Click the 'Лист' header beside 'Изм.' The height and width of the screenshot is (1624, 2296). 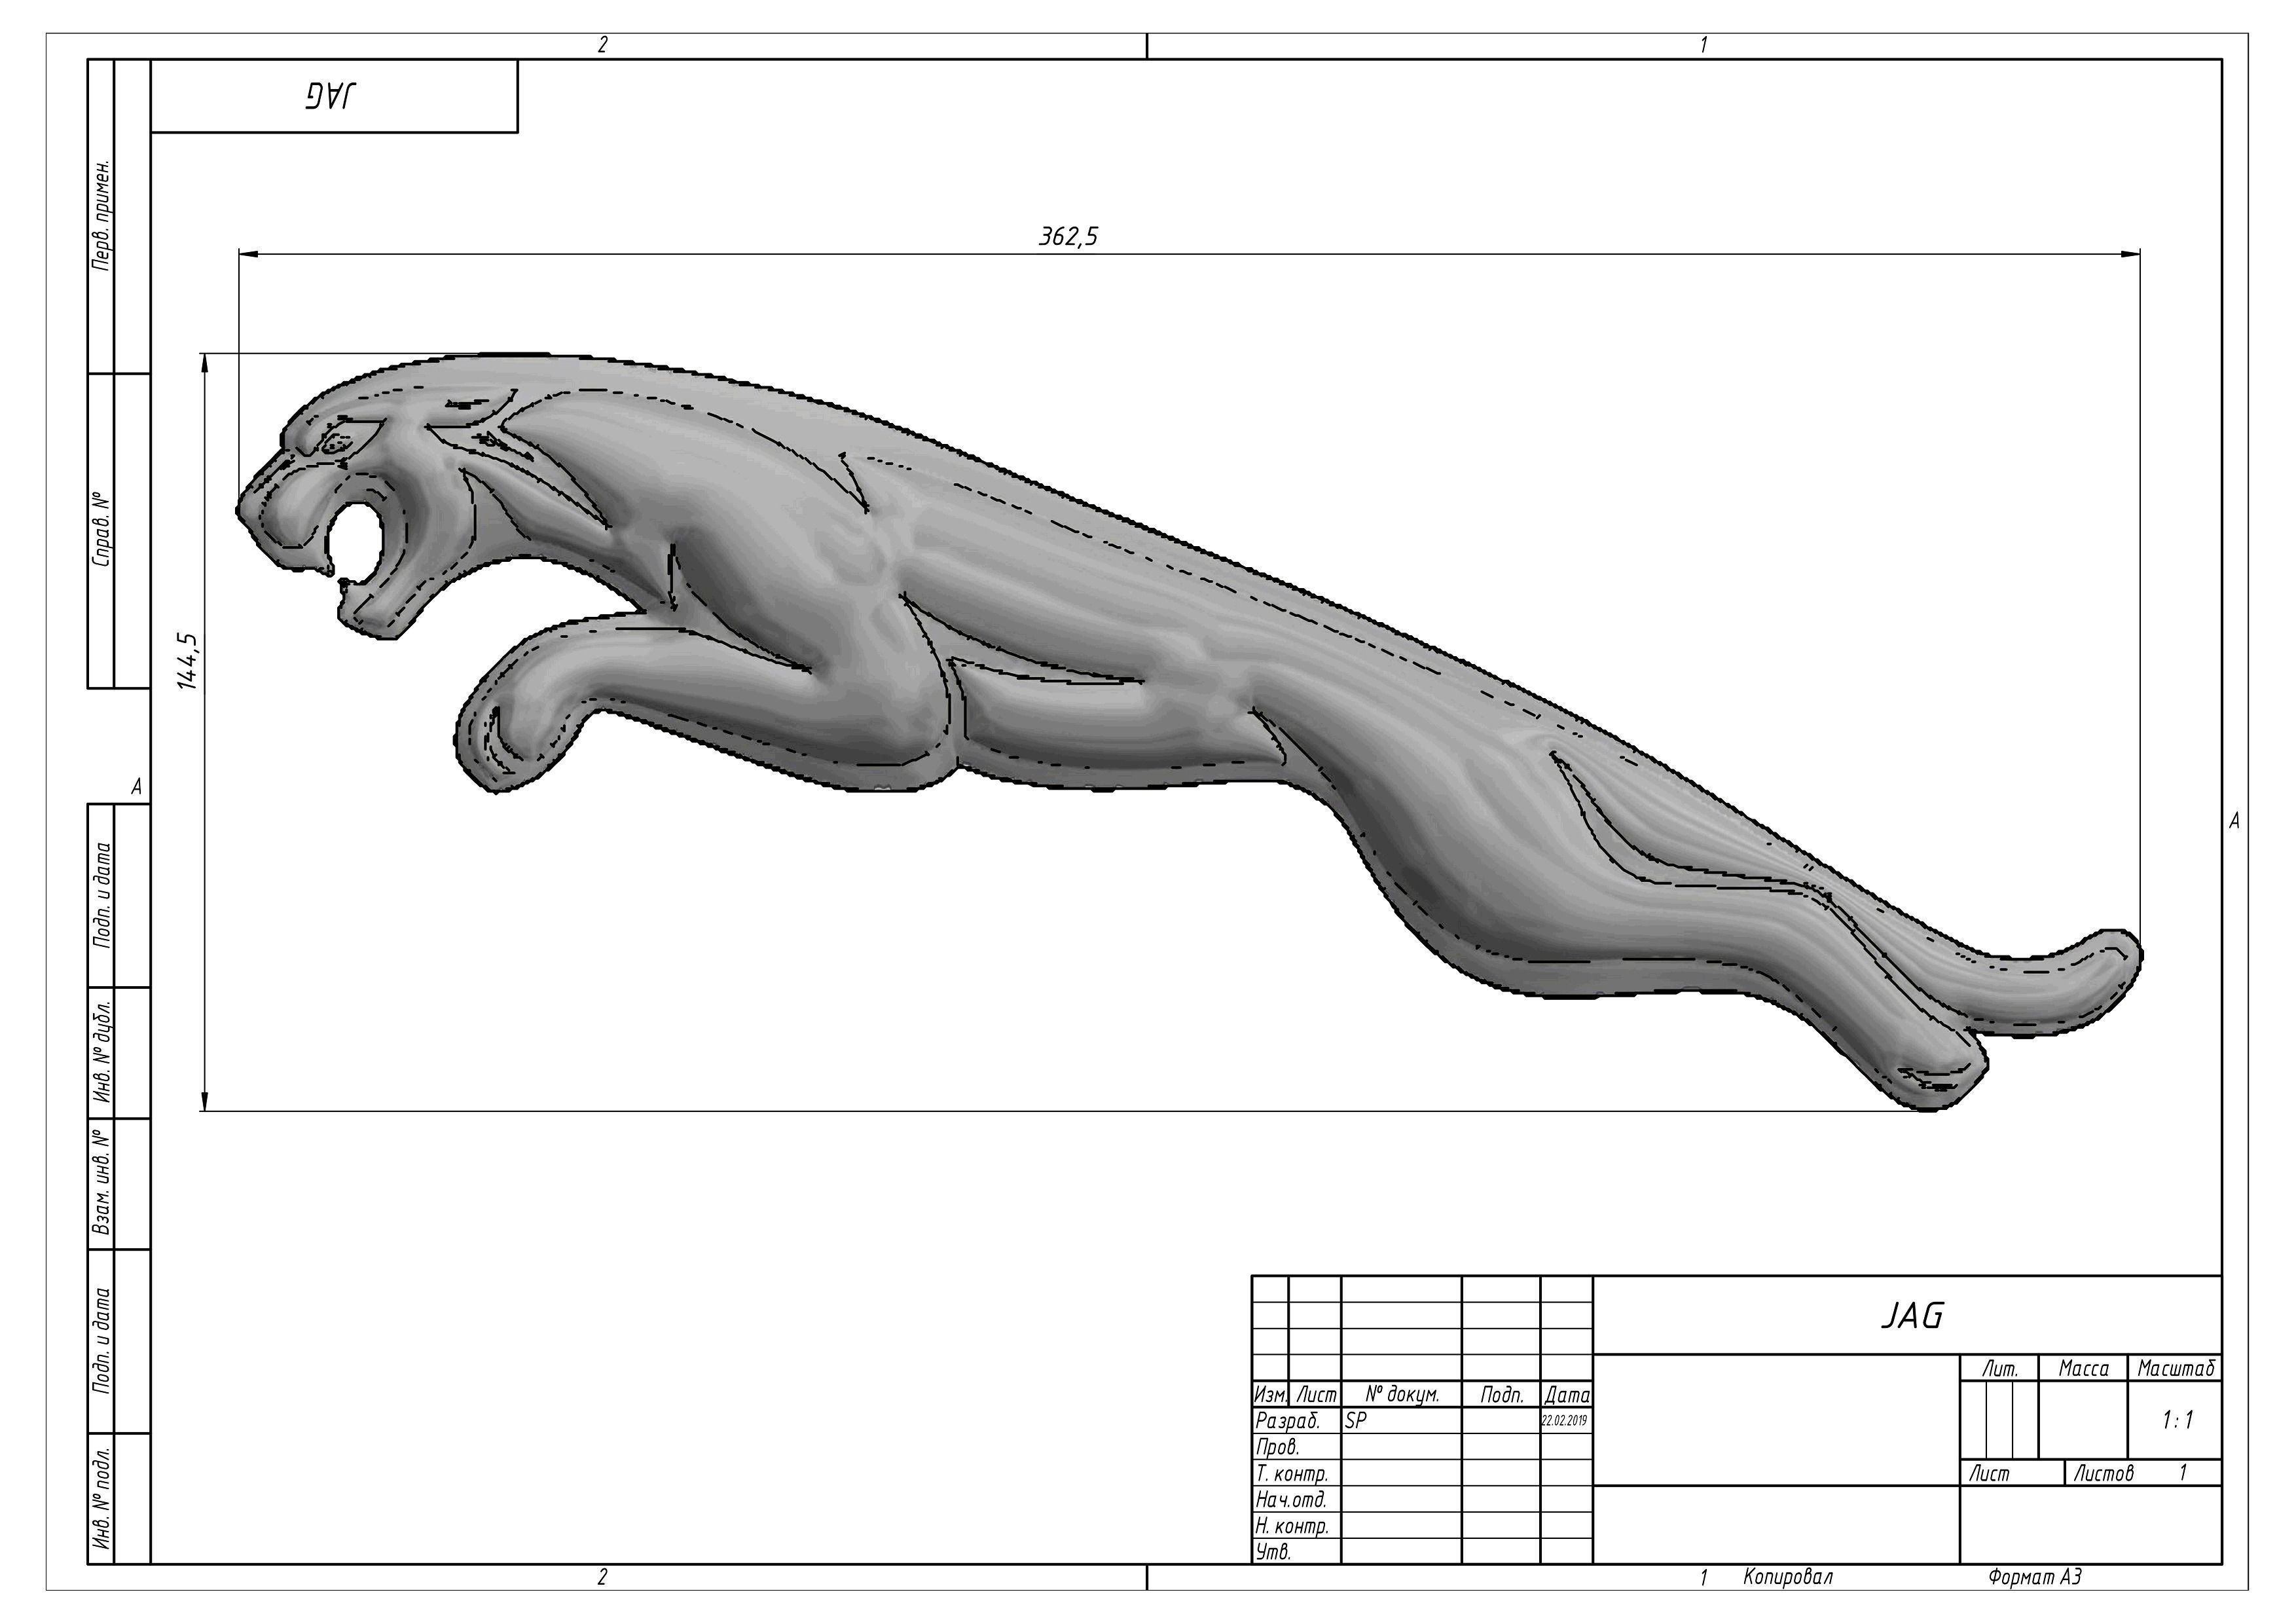click(x=1316, y=1395)
